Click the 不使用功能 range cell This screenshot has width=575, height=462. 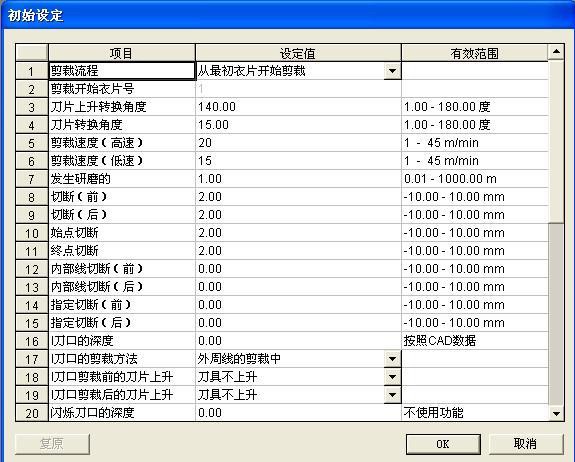click(475, 412)
